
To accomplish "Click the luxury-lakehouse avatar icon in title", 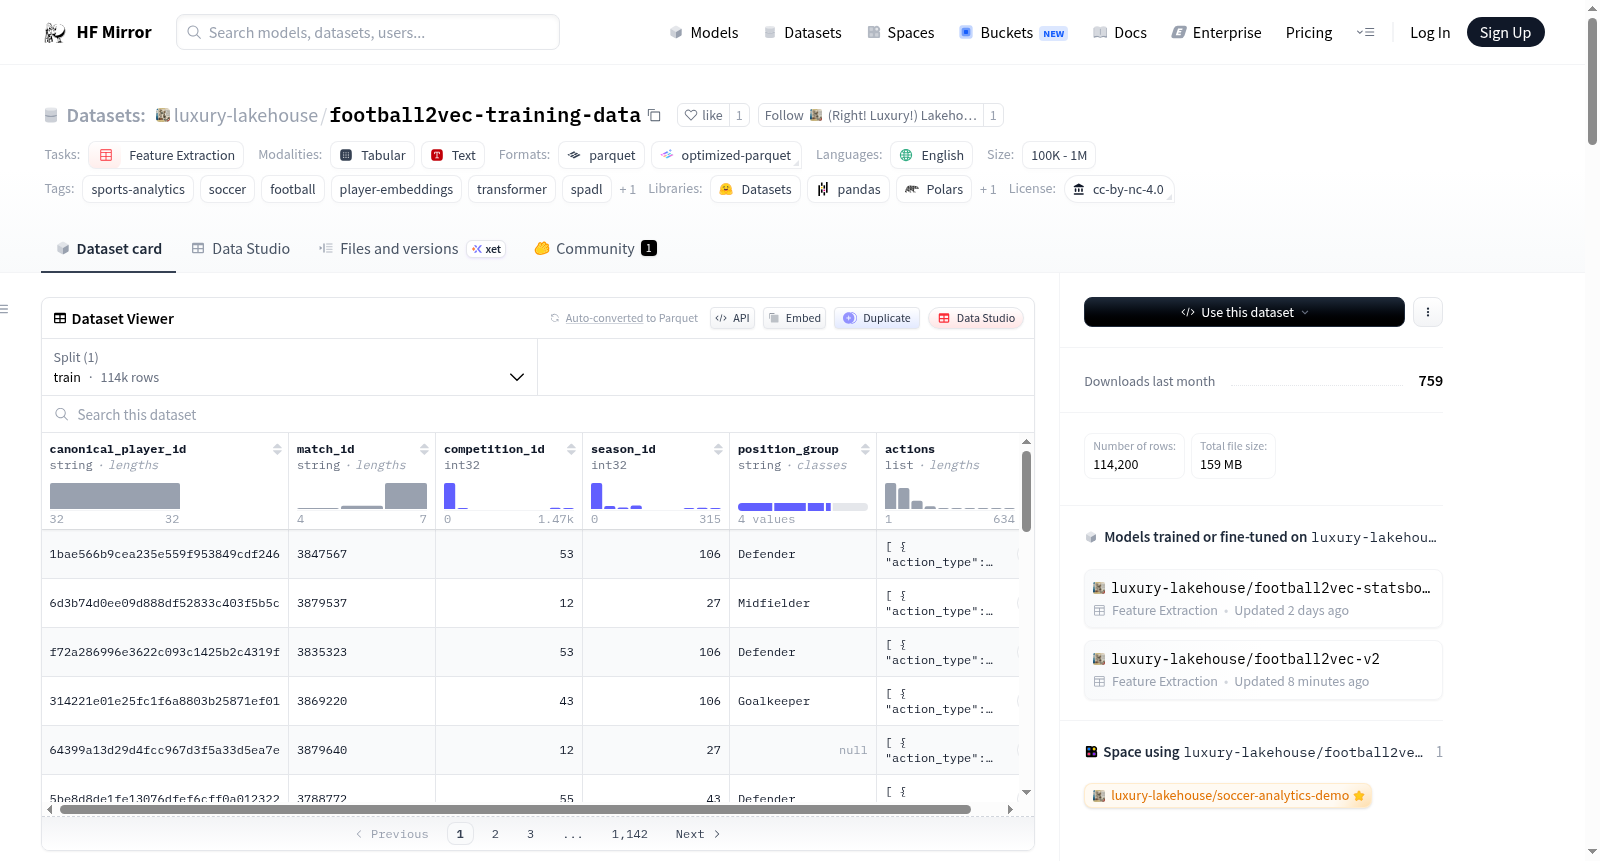I will pyautogui.click(x=163, y=115).
